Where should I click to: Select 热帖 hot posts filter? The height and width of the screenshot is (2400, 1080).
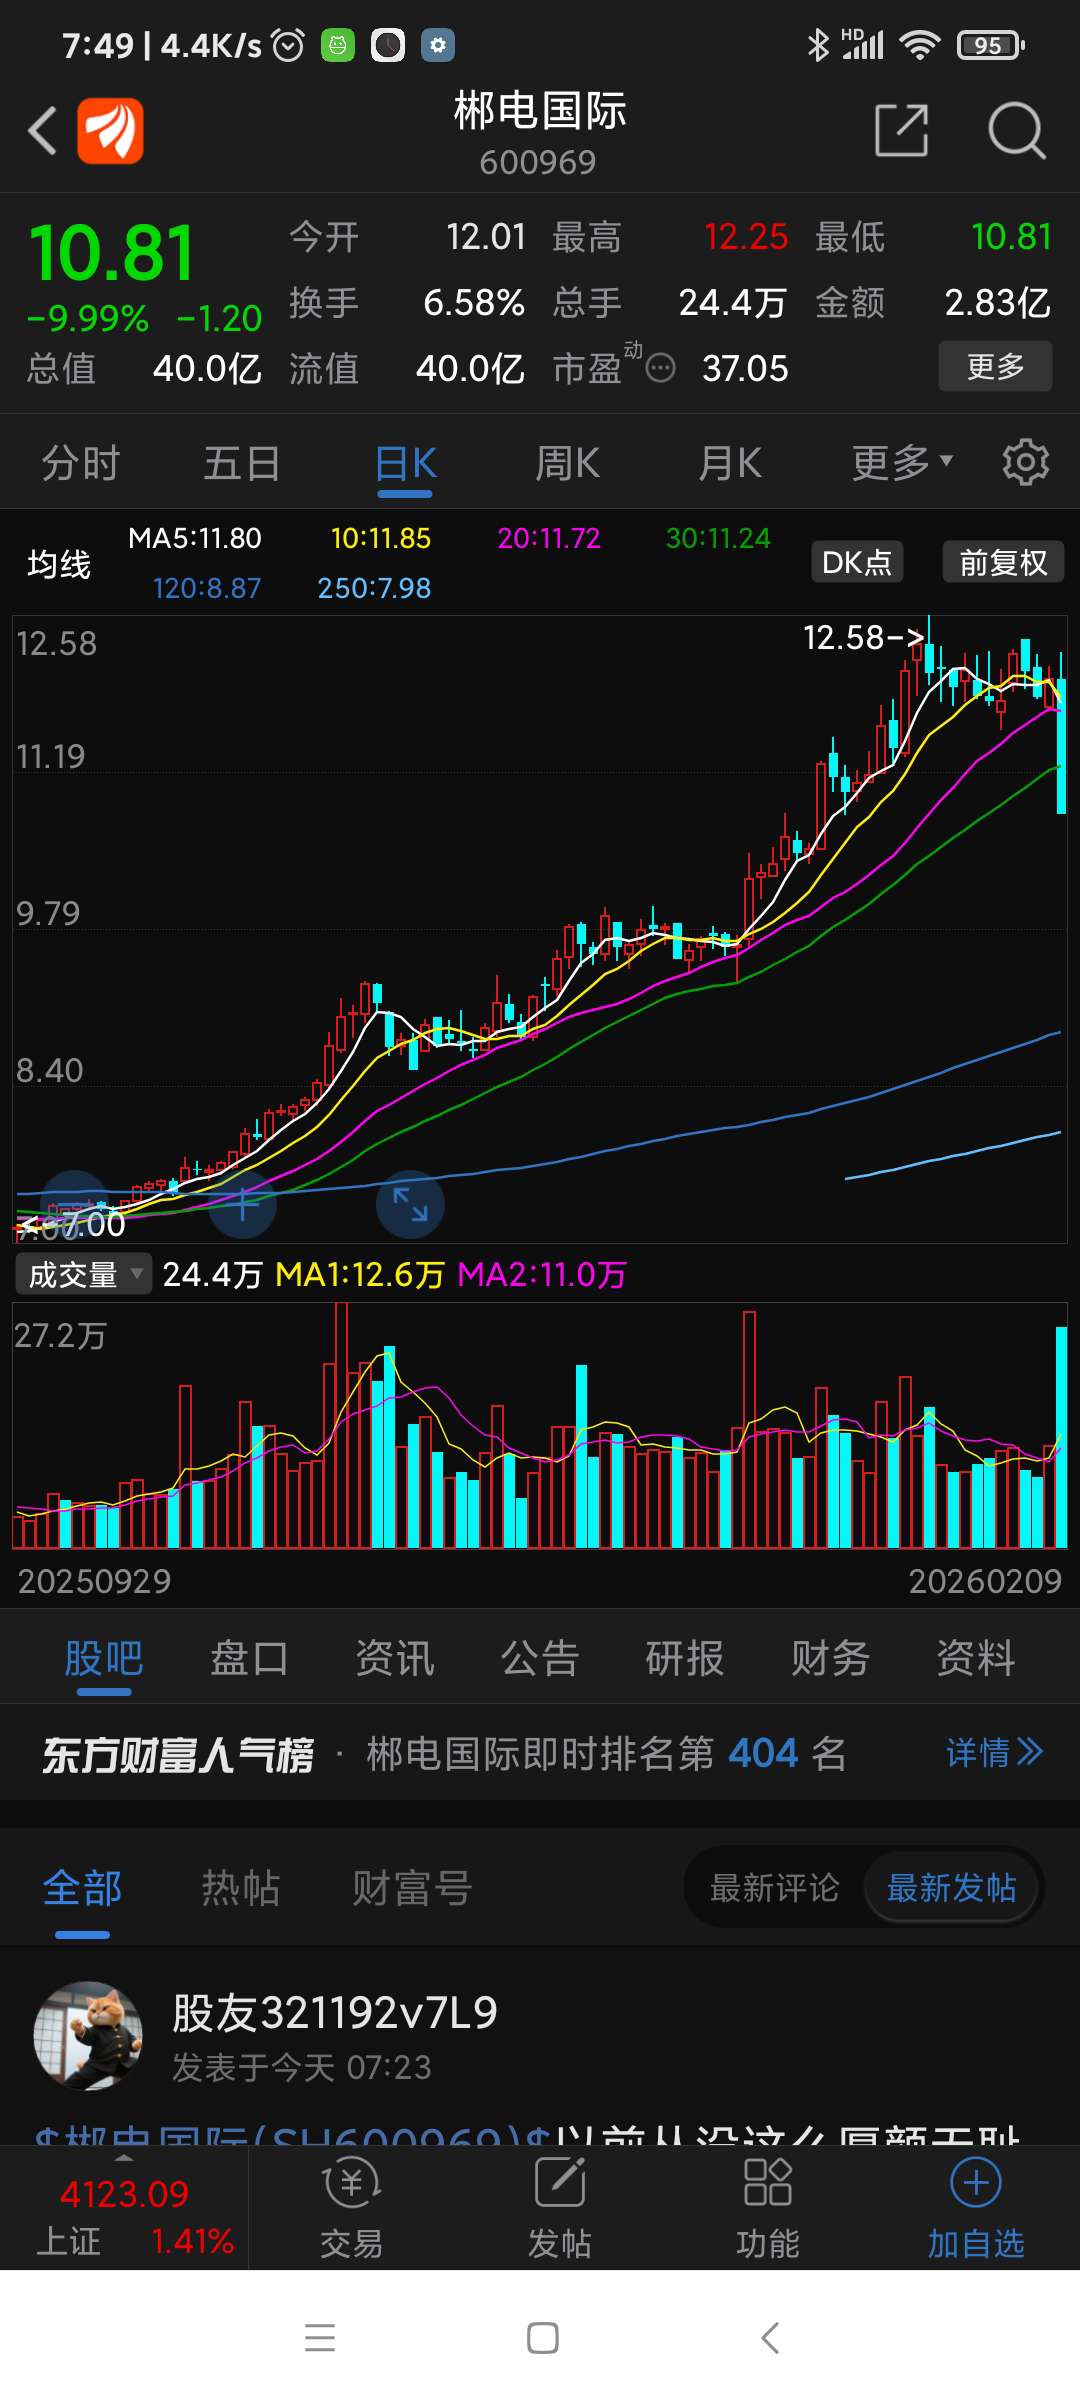(x=241, y=1888)
